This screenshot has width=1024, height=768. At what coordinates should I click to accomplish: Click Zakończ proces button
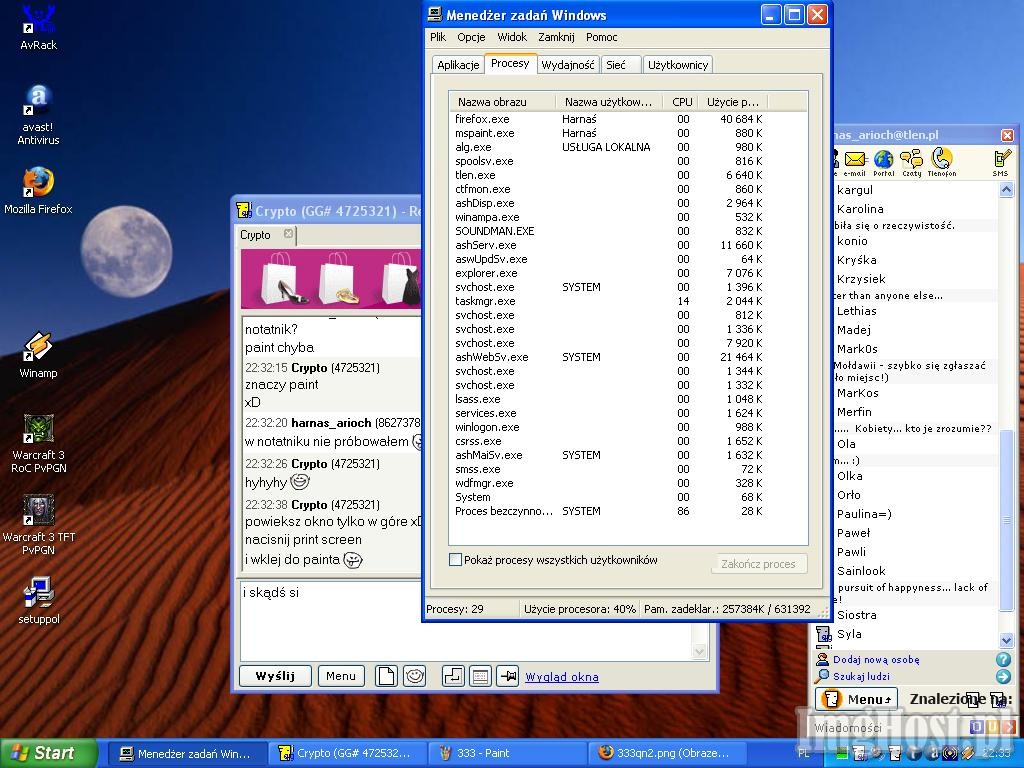(758, 564)
